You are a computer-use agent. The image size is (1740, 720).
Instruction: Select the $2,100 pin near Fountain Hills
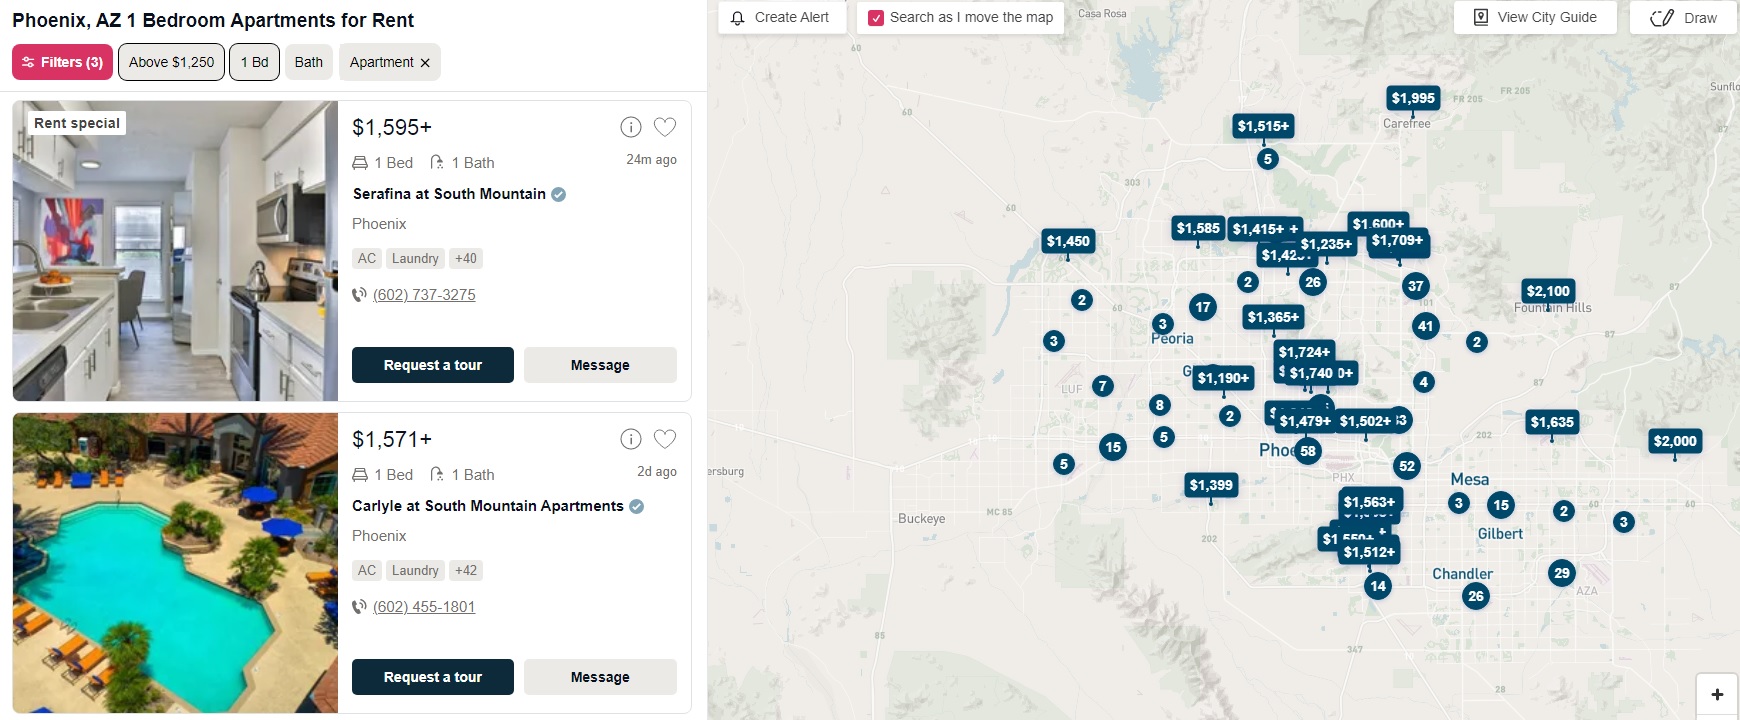pos(1548,291)
